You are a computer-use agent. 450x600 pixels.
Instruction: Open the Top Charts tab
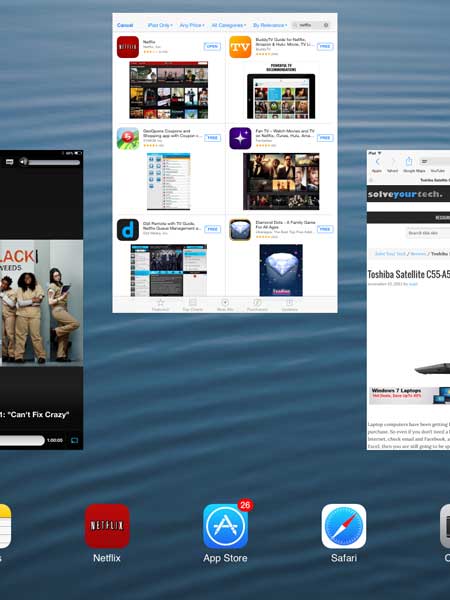(x=192, y=305)
